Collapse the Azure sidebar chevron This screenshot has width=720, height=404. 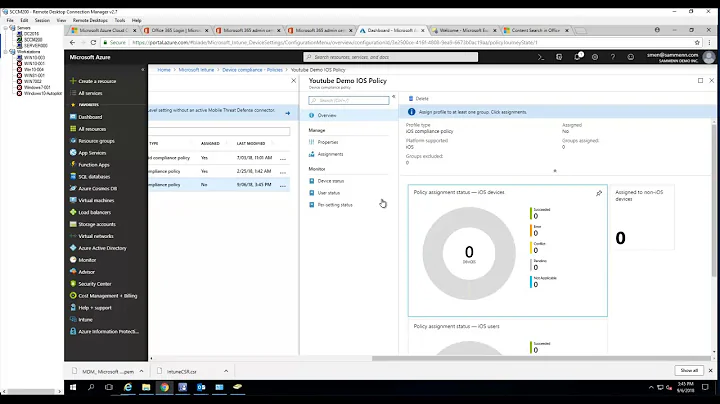tap(143, 70)
